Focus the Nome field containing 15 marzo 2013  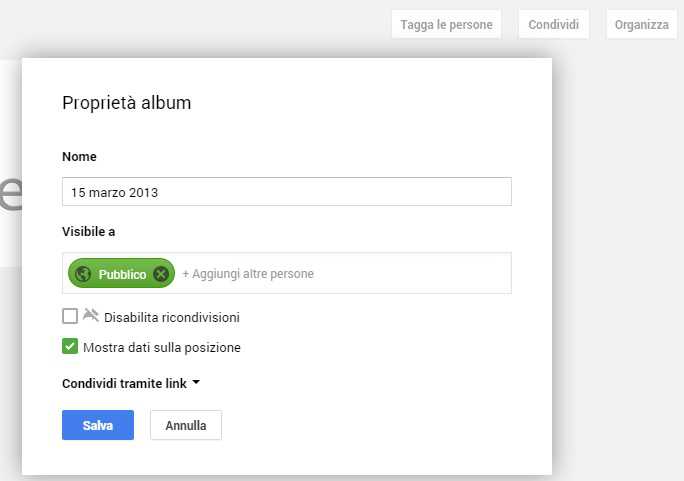pyautogui.click(x=286, y=192)
